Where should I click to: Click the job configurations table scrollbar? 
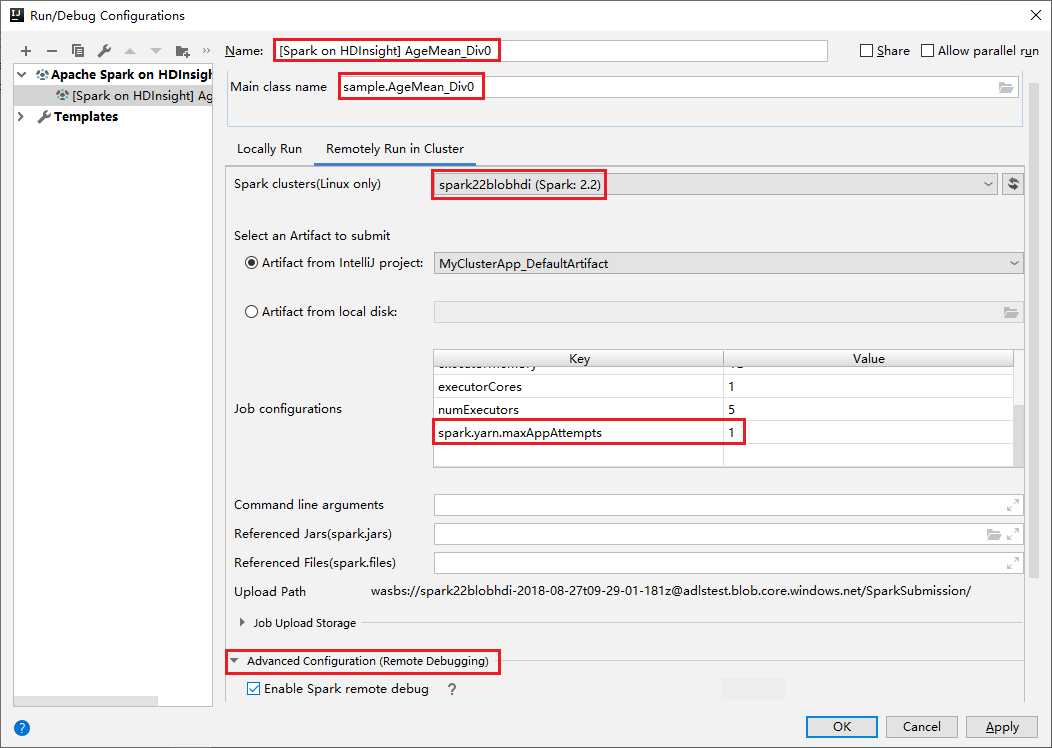[x=1018, y=436]
